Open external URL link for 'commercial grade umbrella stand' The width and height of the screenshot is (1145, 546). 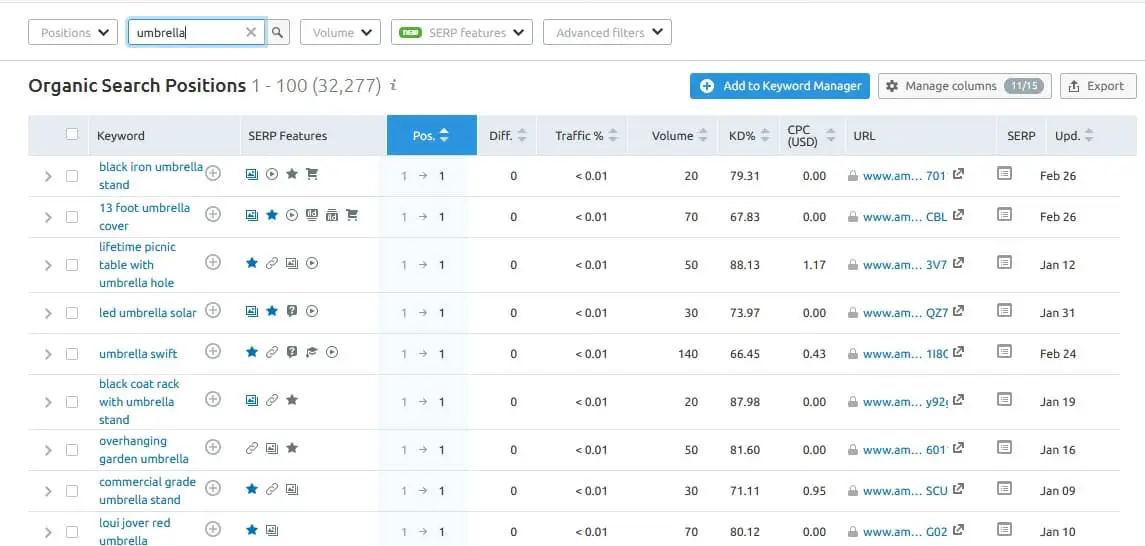pos(958,490)
